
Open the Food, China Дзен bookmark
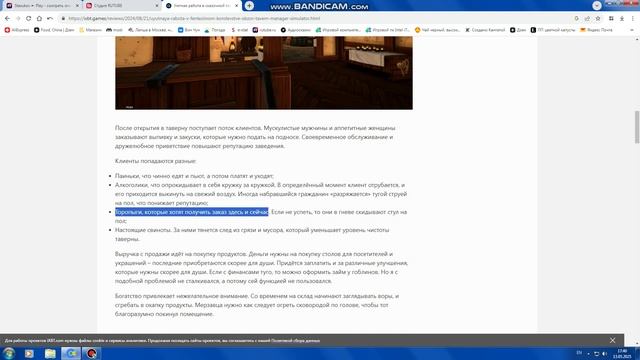[54, 30]
